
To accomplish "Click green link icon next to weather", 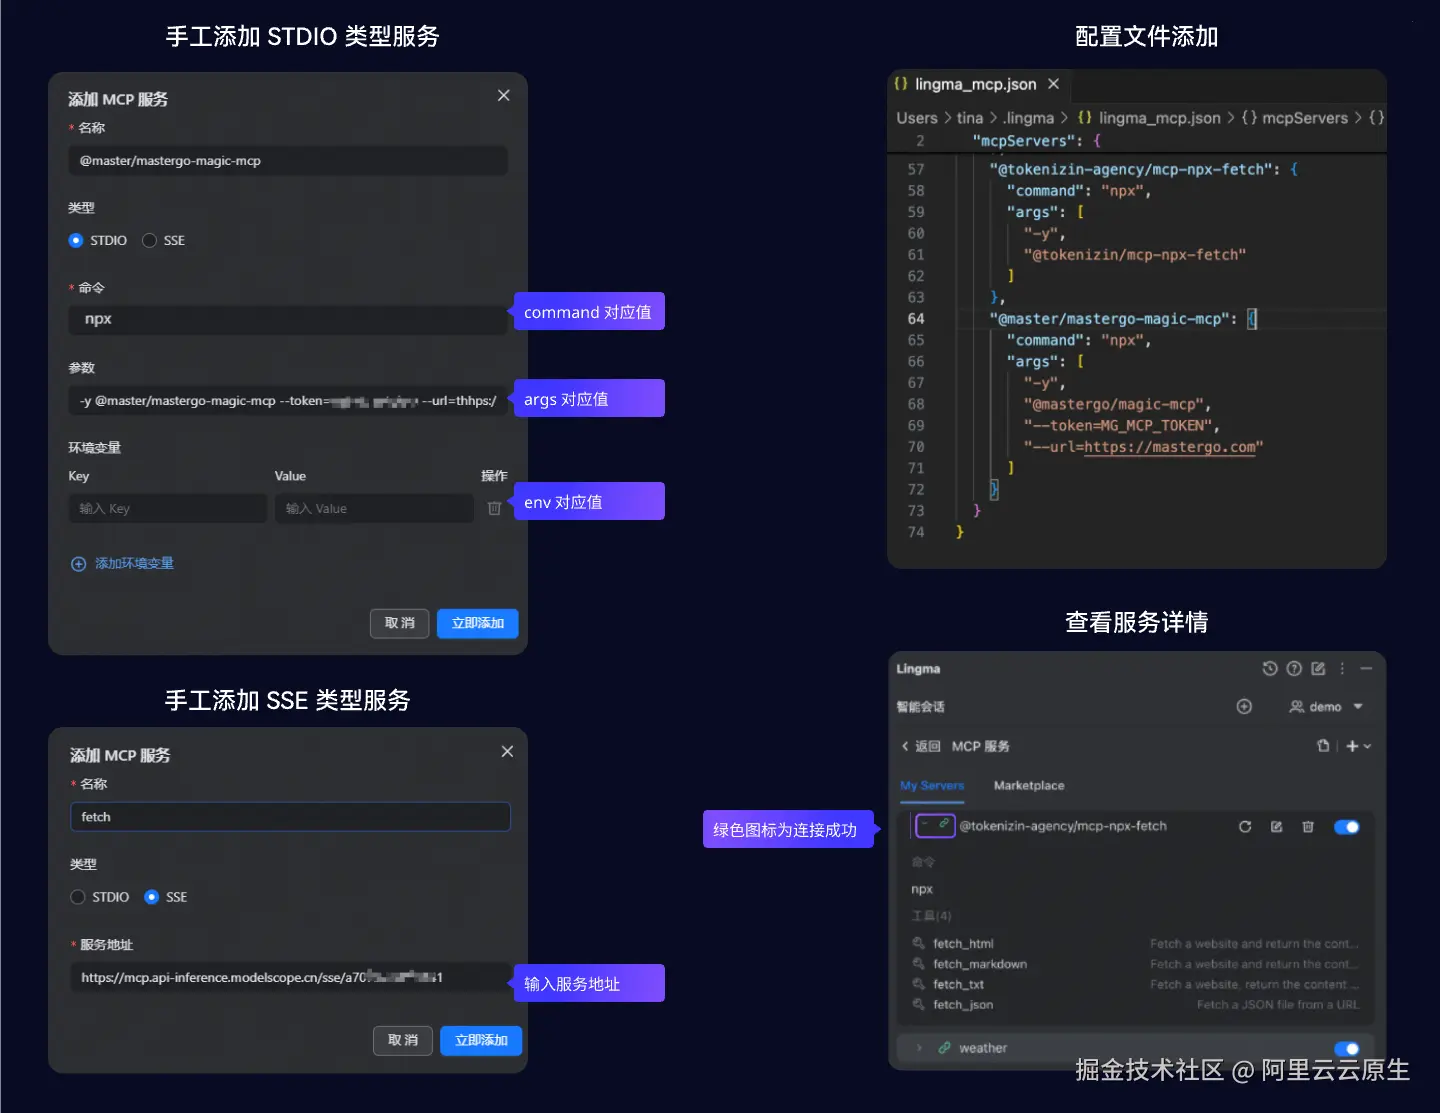I will (944, 1048).
